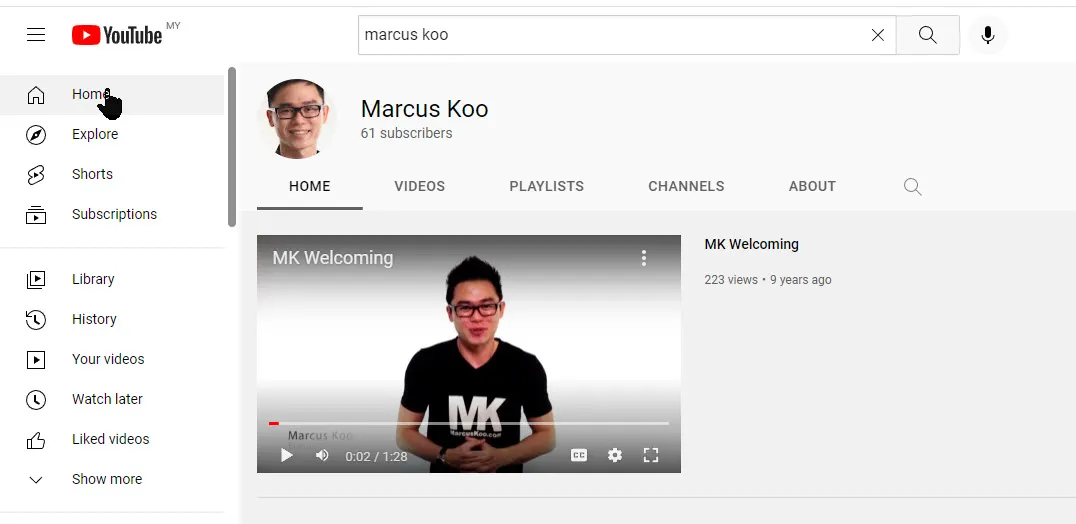Image resolution: width=1076 pixels, height=524 pixels.
Task: Click the YouTube logo
Action: [x=117, y=34]
